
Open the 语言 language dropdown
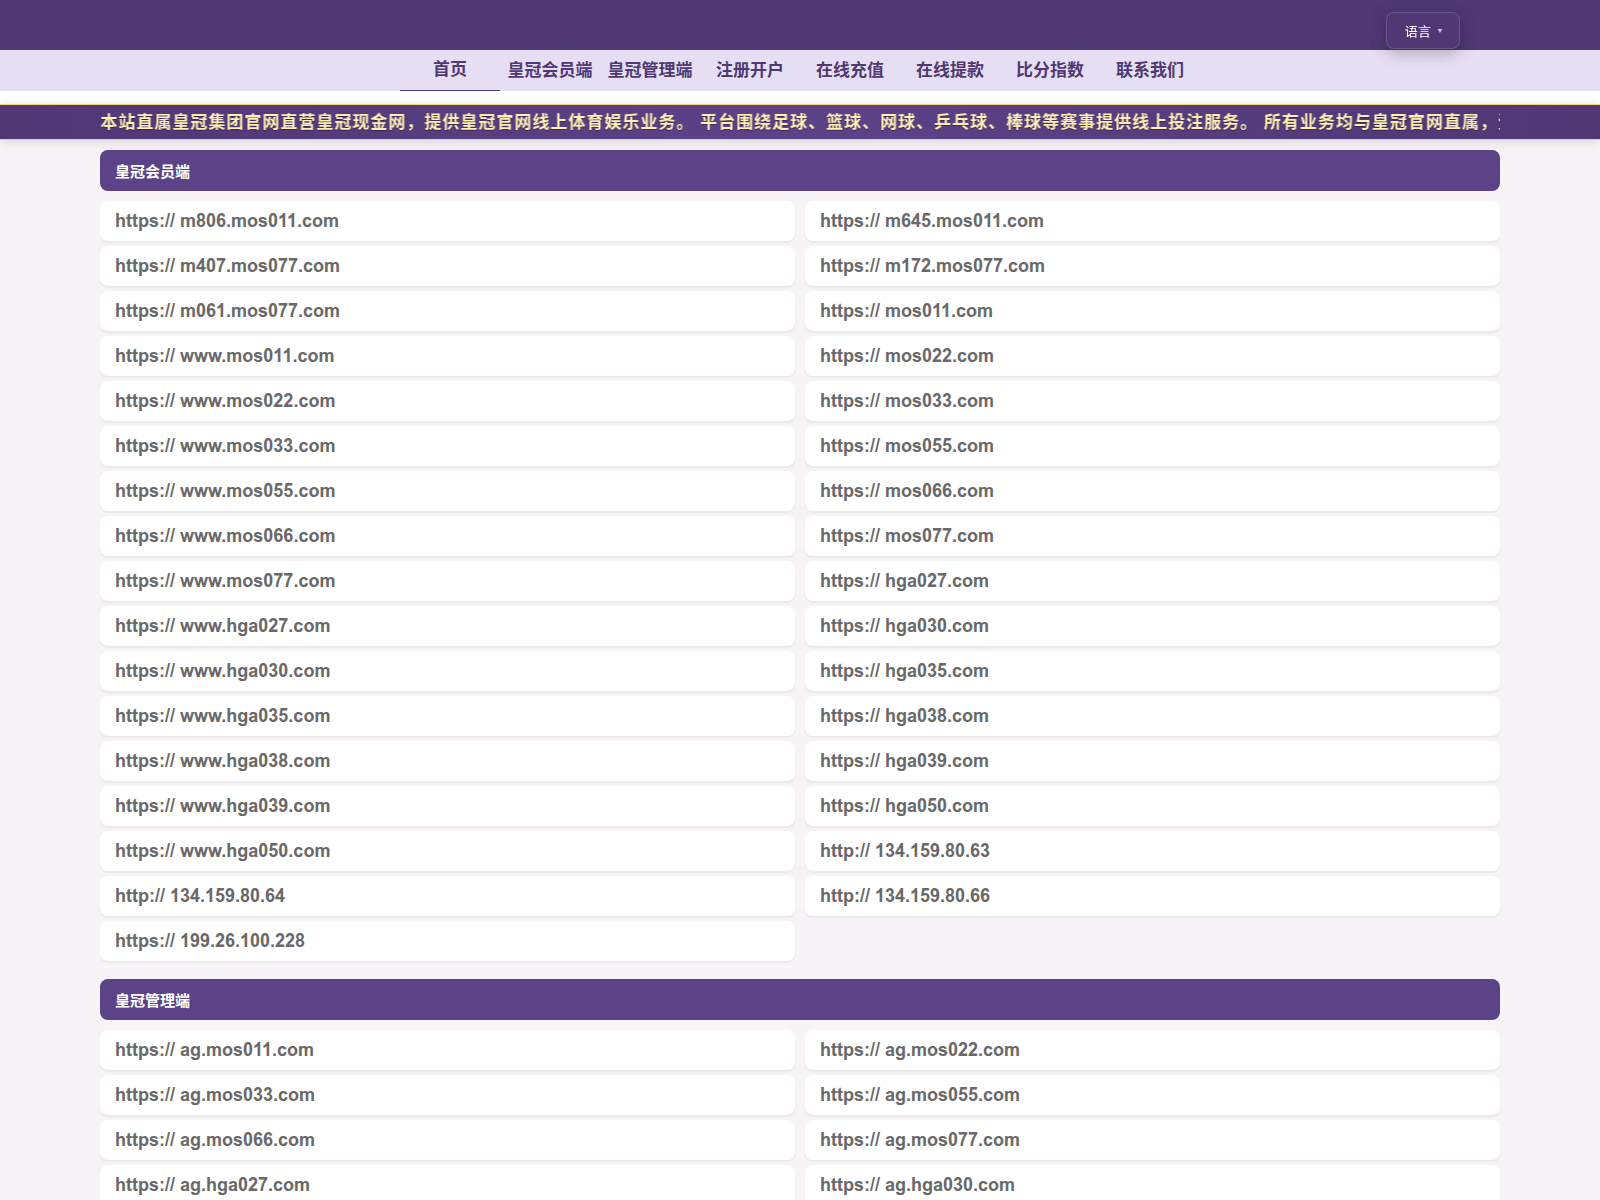(1422, 31)
